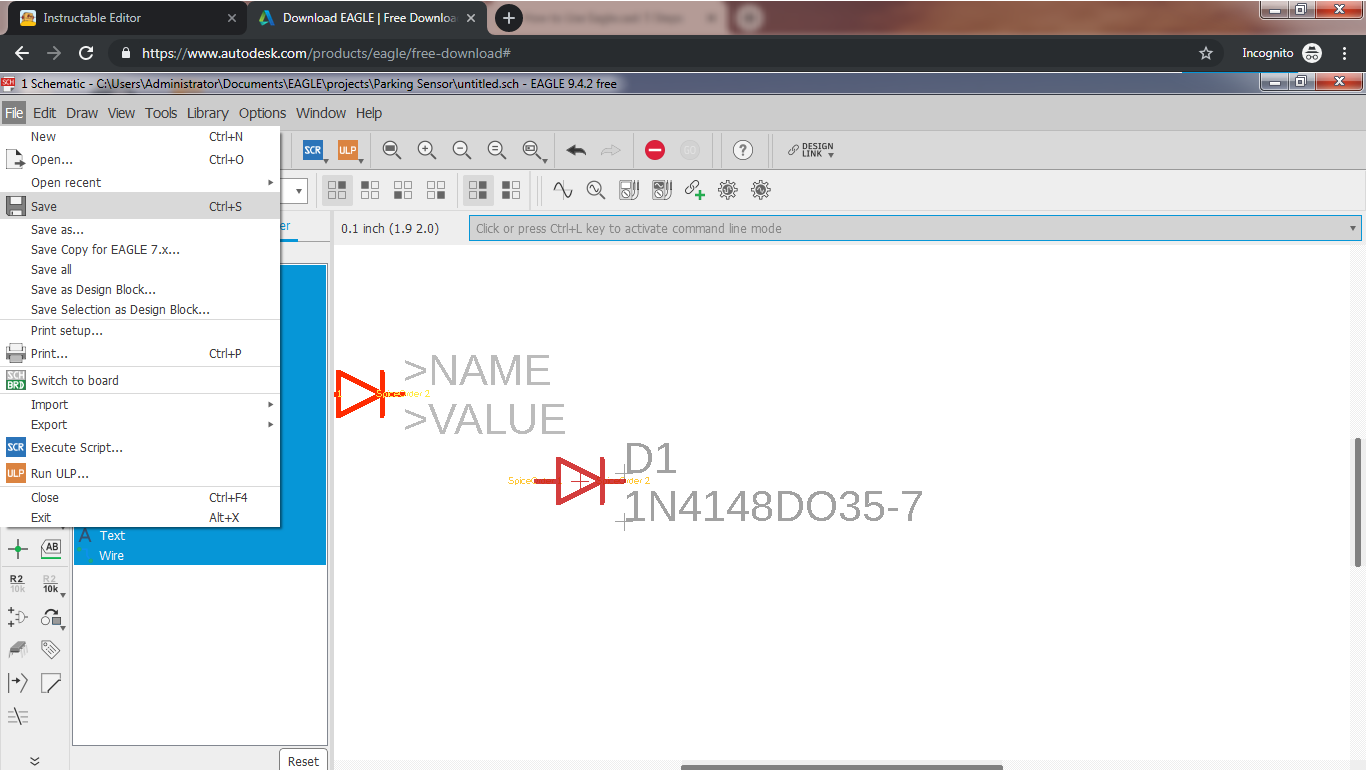Click the second multimeter icon with waveform
This screenshot has width=1368, height=770.
point(662,189)
